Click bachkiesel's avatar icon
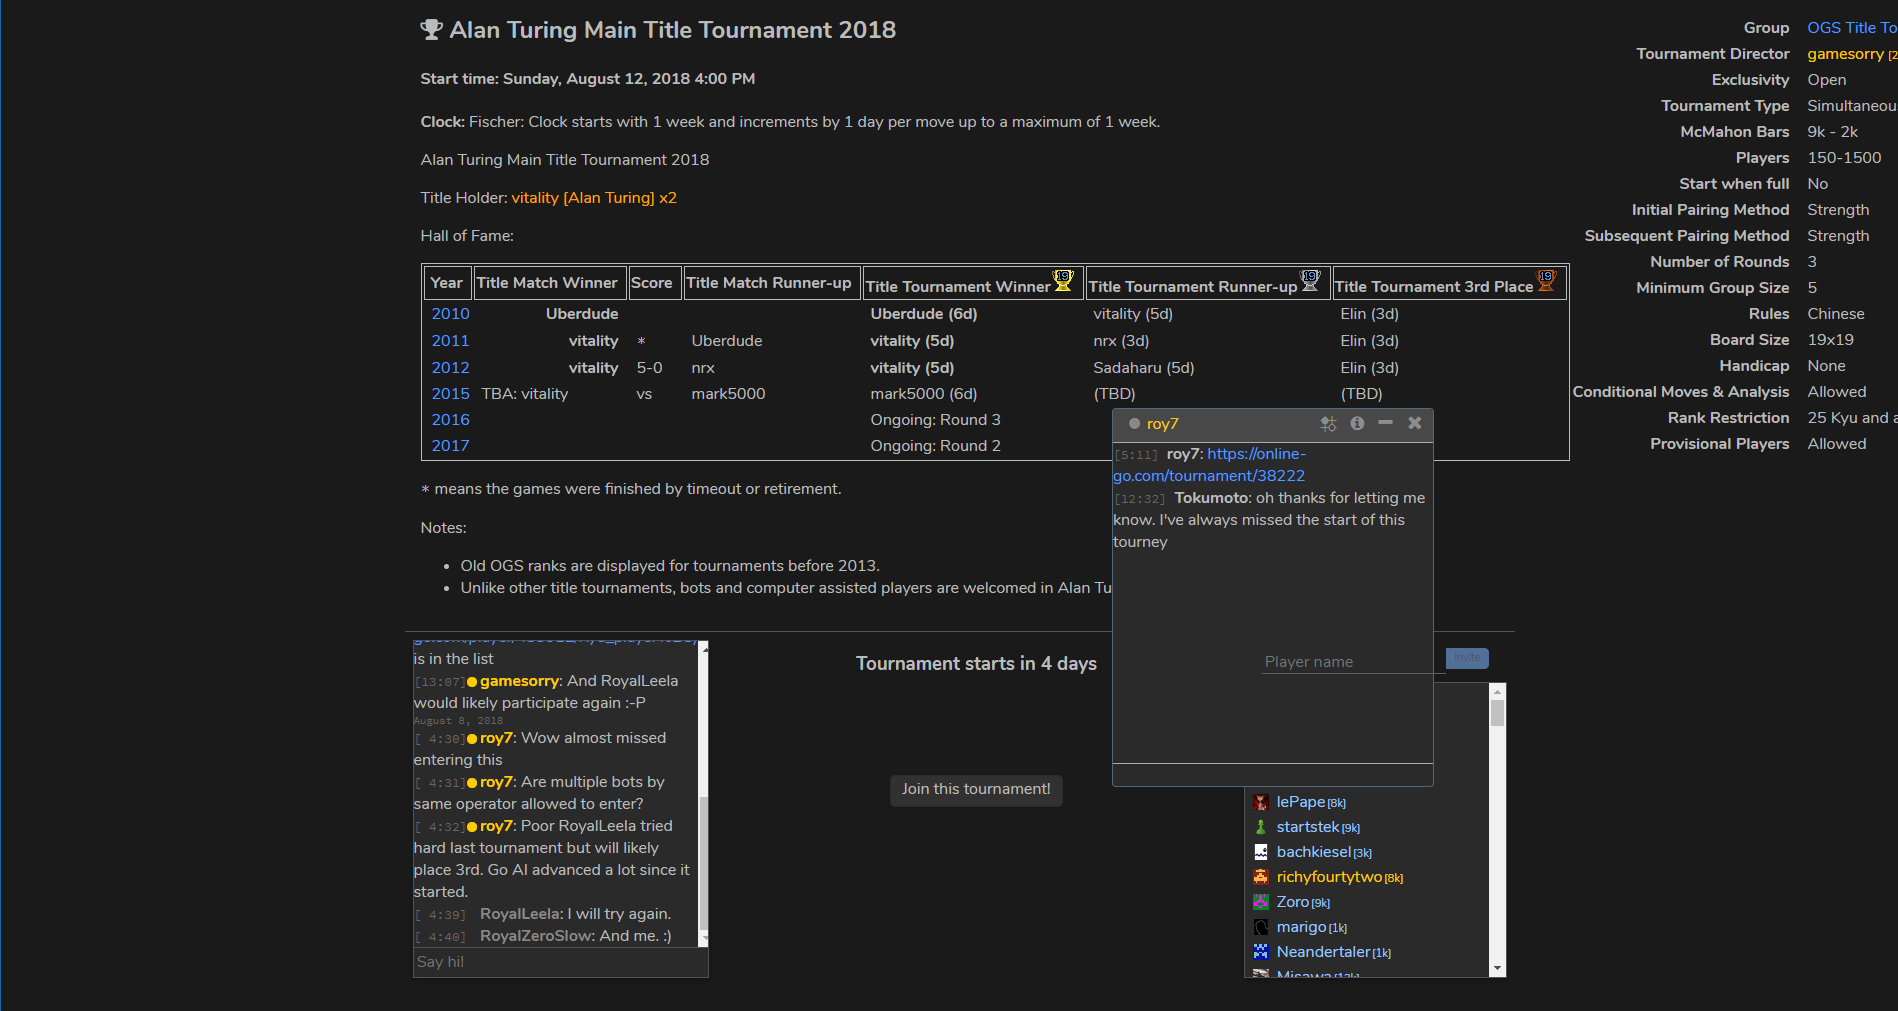The width and height of the screenshot is (1898, 1011). (x=1261, y=852)
